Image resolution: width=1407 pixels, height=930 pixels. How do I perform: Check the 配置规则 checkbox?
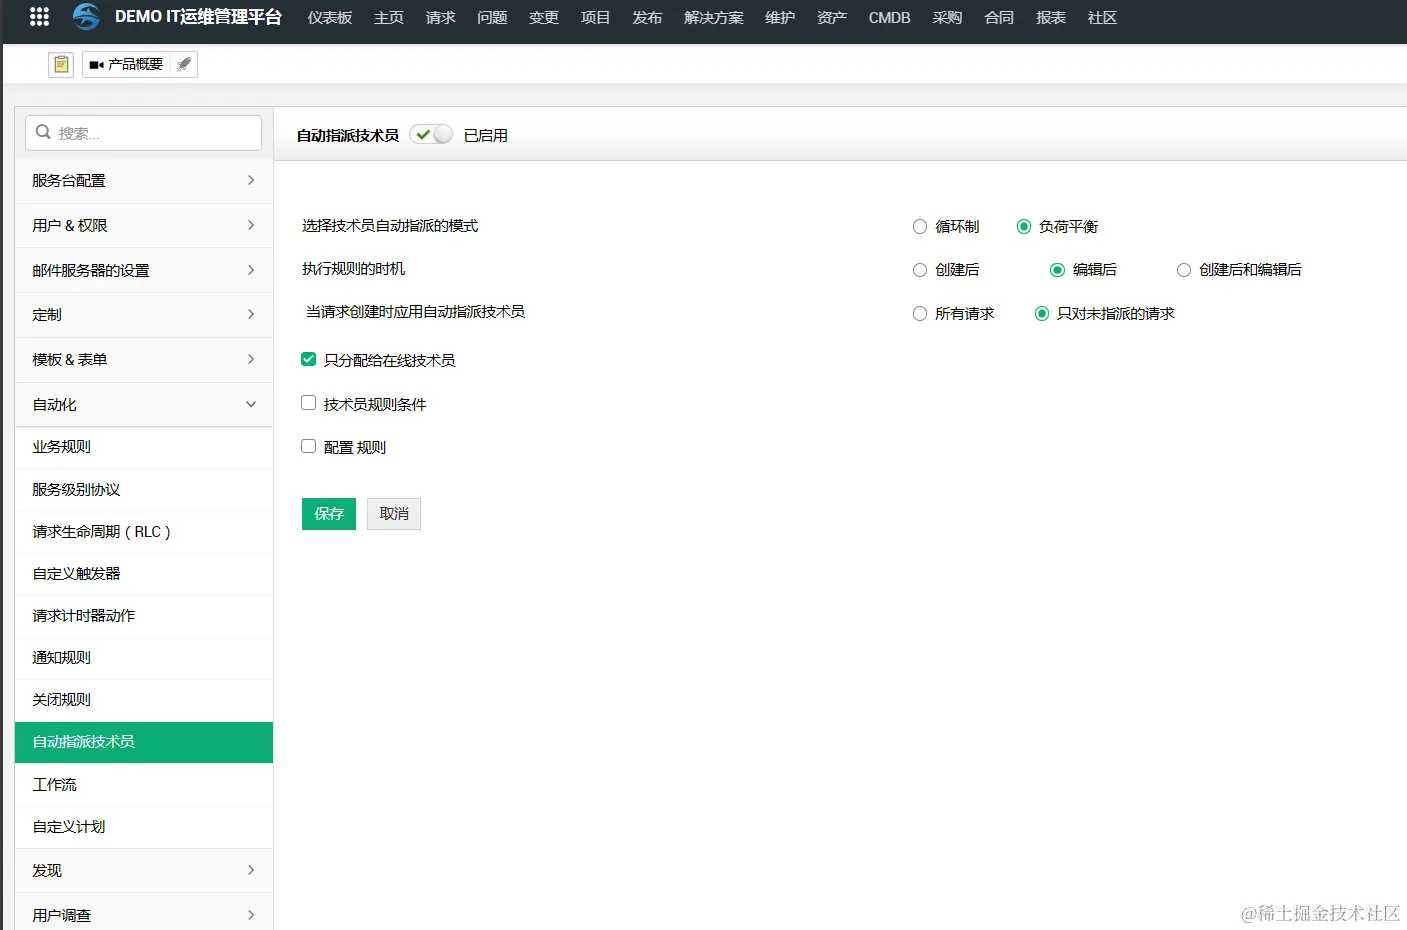point(308,446)
